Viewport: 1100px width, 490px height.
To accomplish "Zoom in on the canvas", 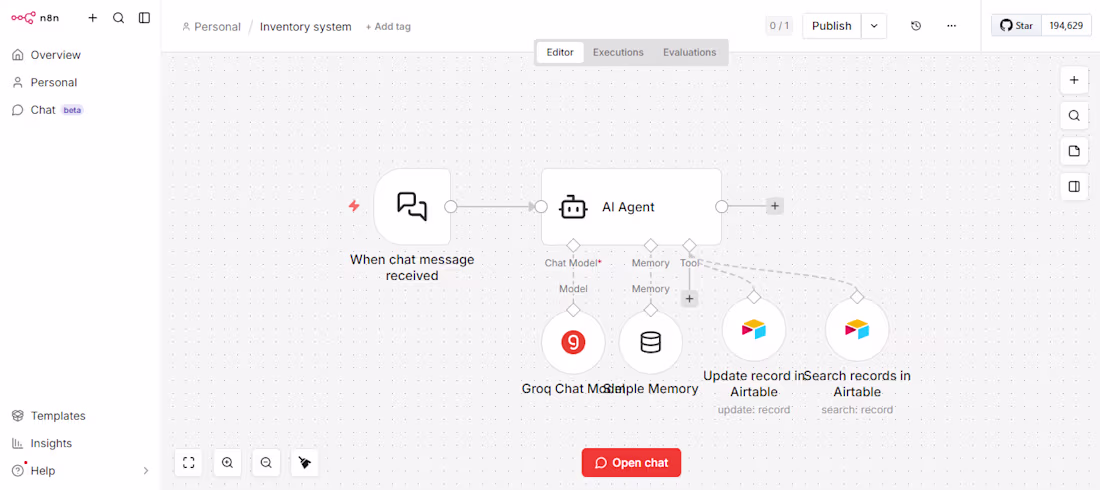I will (227, 463).
